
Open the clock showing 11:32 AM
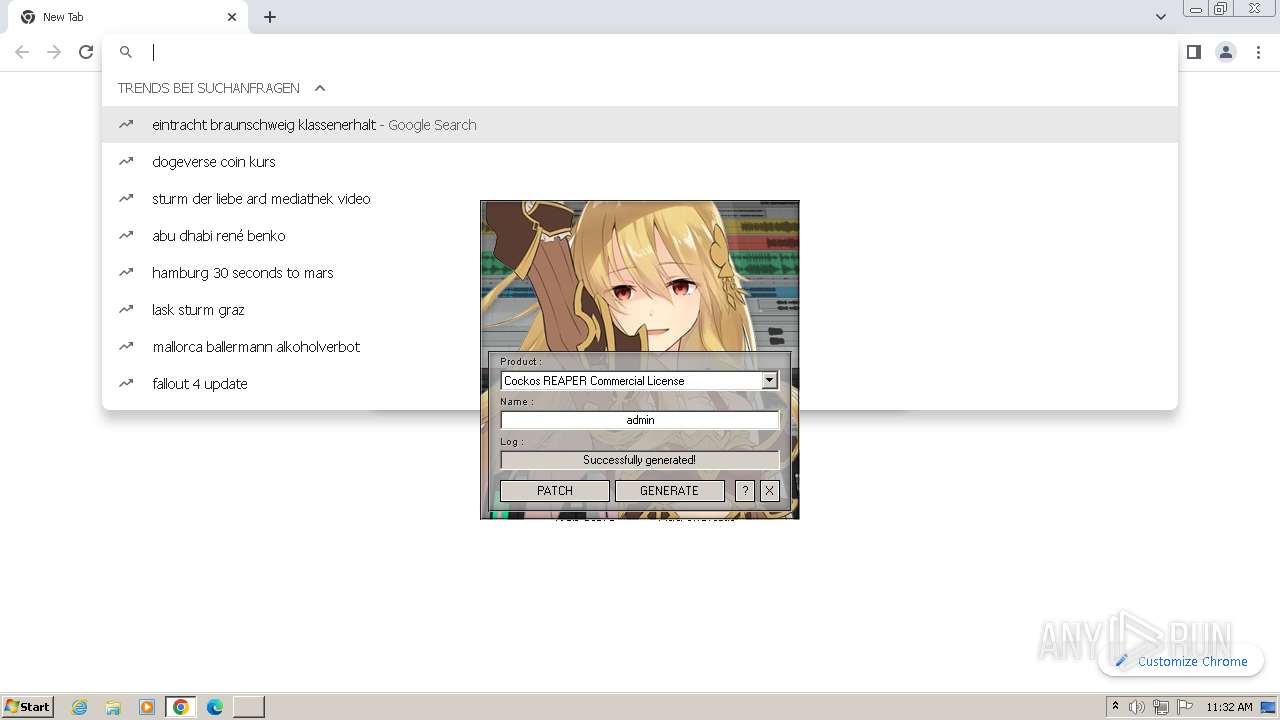click(1229, 707)
